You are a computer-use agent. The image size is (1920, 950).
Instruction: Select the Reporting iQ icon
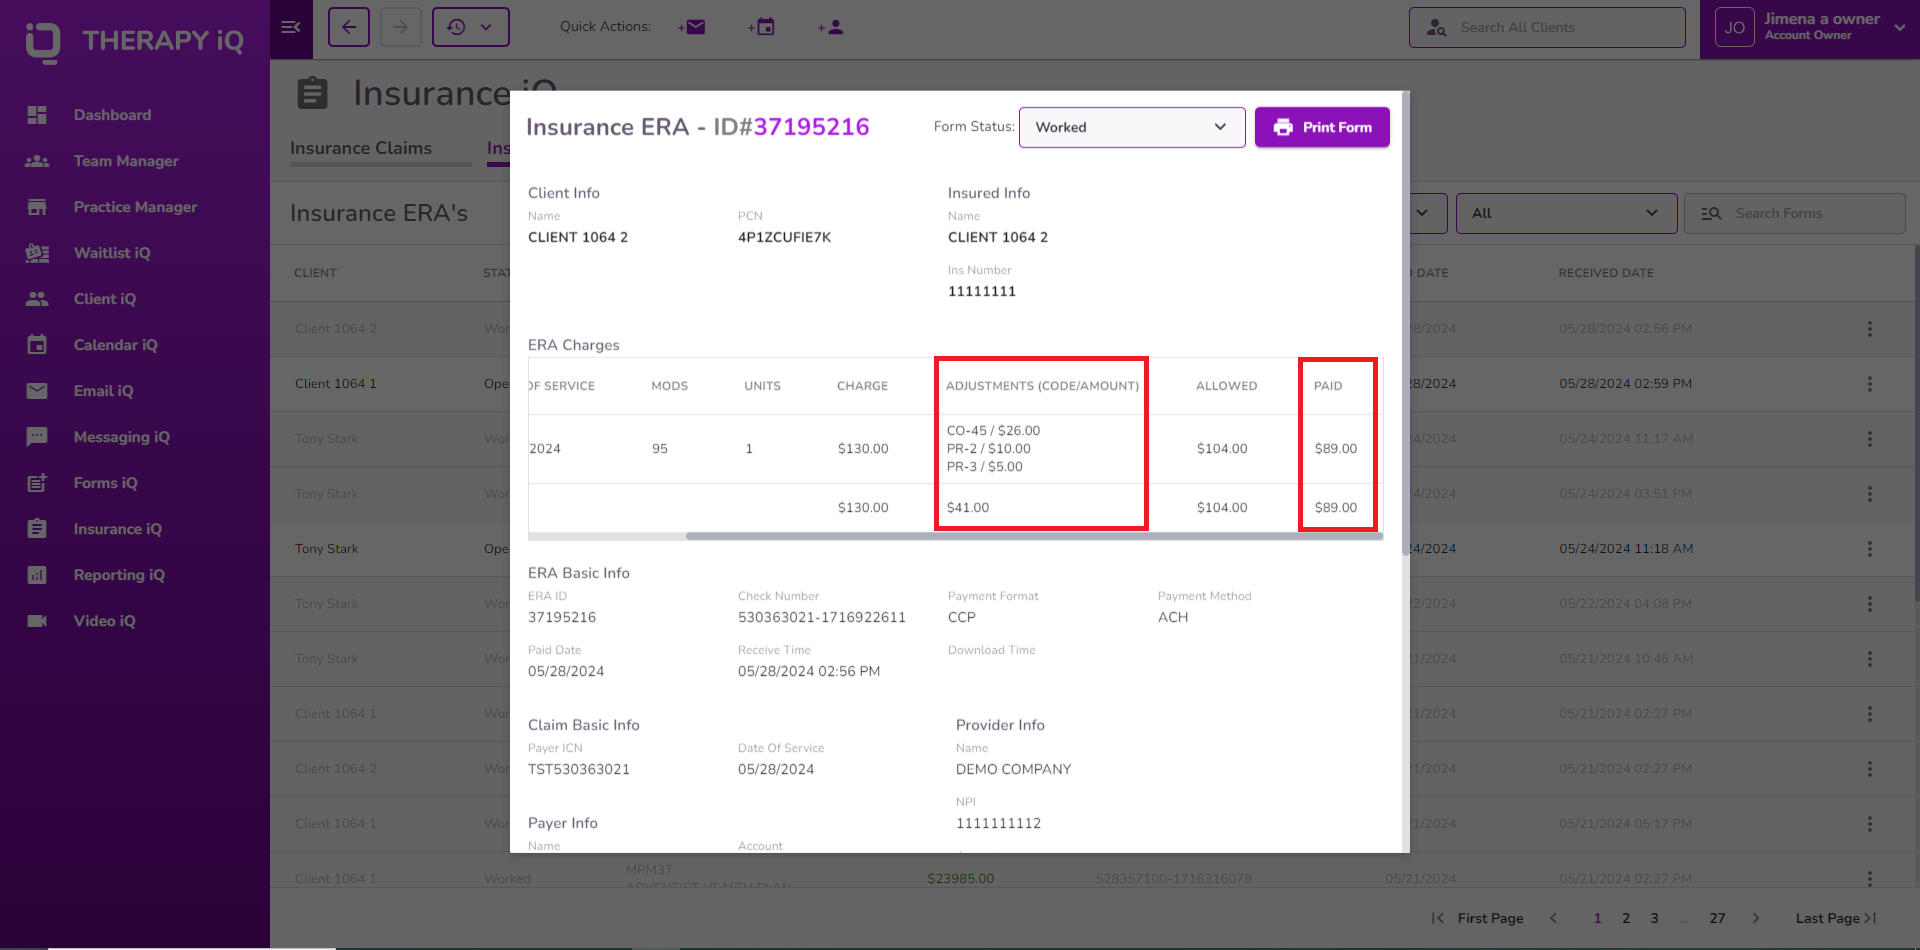pos(37,575)
